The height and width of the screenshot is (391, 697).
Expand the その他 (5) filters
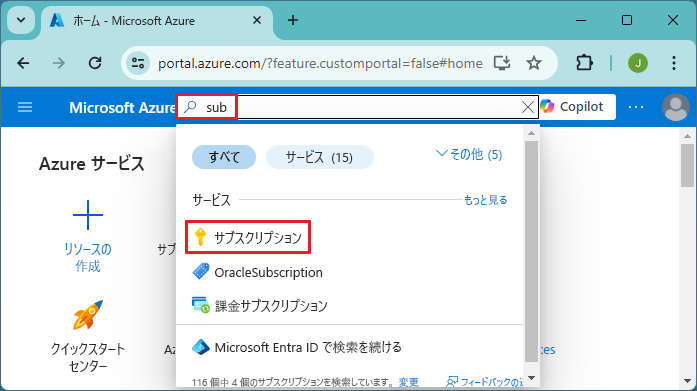469,155
